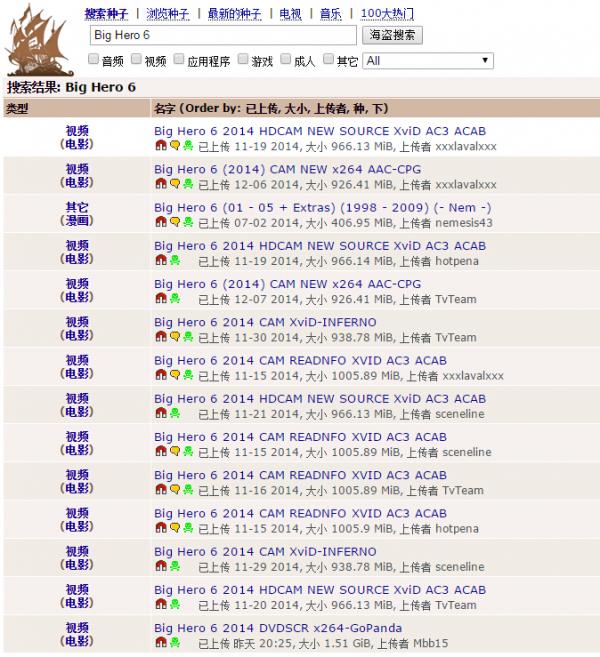The width and height of the screenshot is (600, 657).
Task: Check the 游戏 (games) checkbox
Action: click(x=243, y=59)
